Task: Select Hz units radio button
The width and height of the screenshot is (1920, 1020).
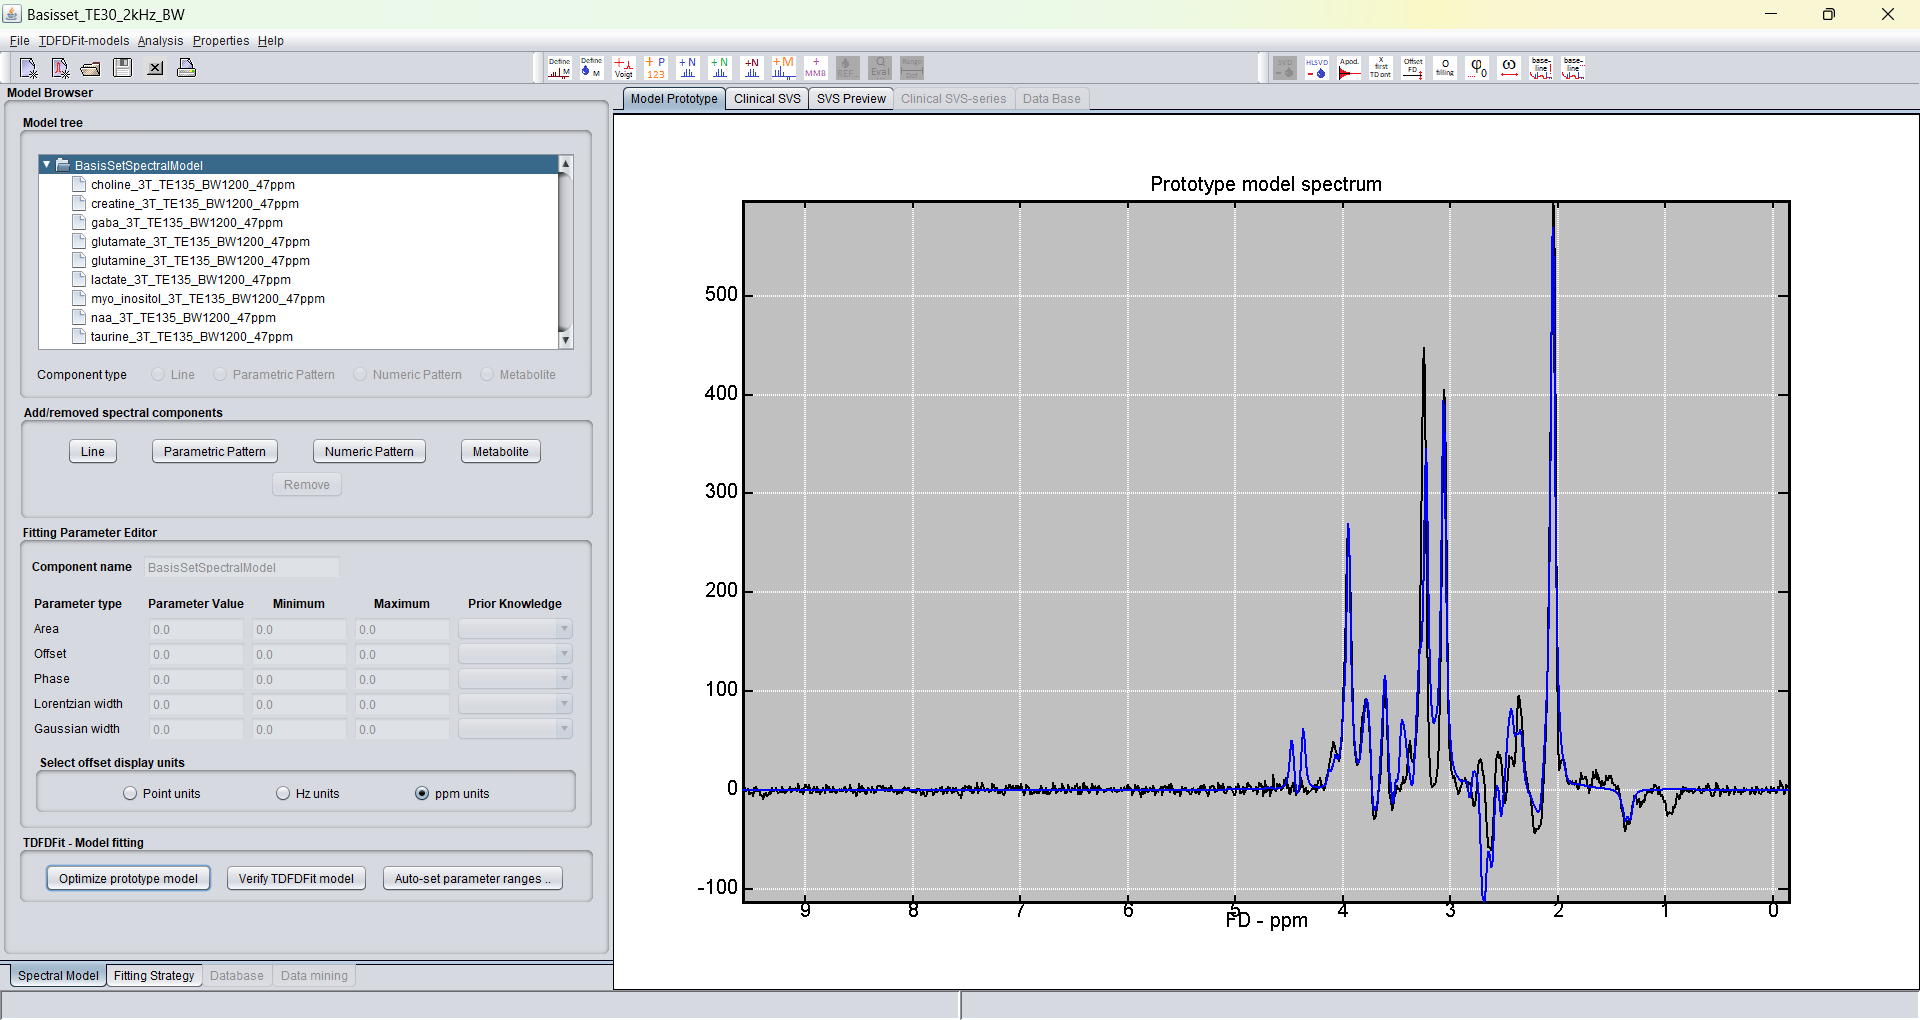Action: pos(283,793)
